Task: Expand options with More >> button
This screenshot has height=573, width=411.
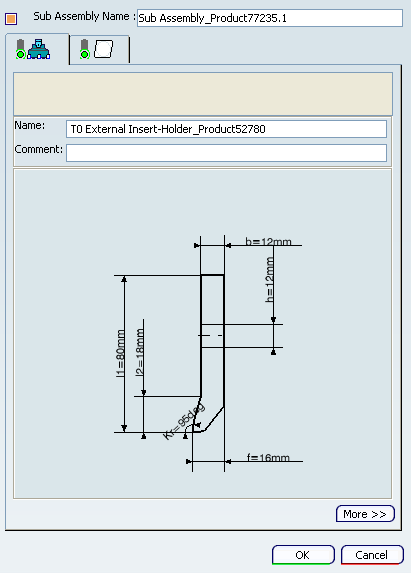Action: 365,514
